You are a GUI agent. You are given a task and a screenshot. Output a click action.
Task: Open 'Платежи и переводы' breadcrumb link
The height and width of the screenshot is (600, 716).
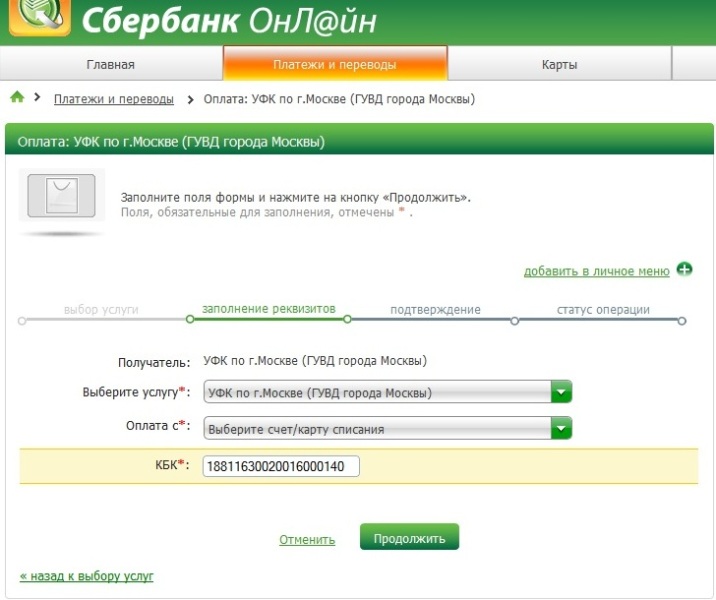(114, 99)
